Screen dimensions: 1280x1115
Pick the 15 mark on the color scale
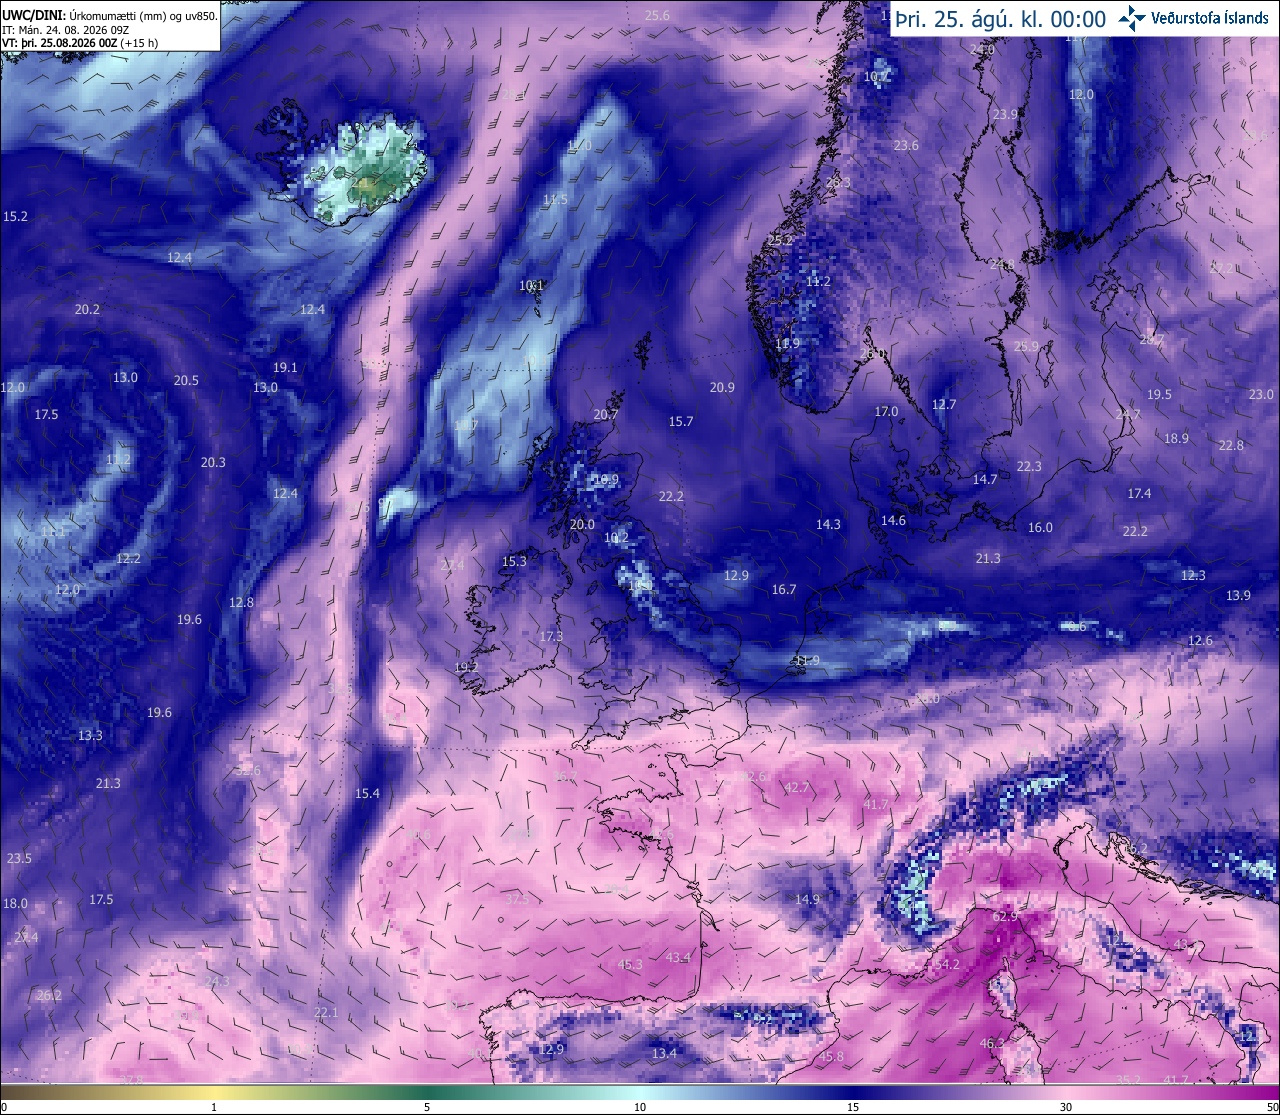pyautogui.click(x=853, y=1107)
